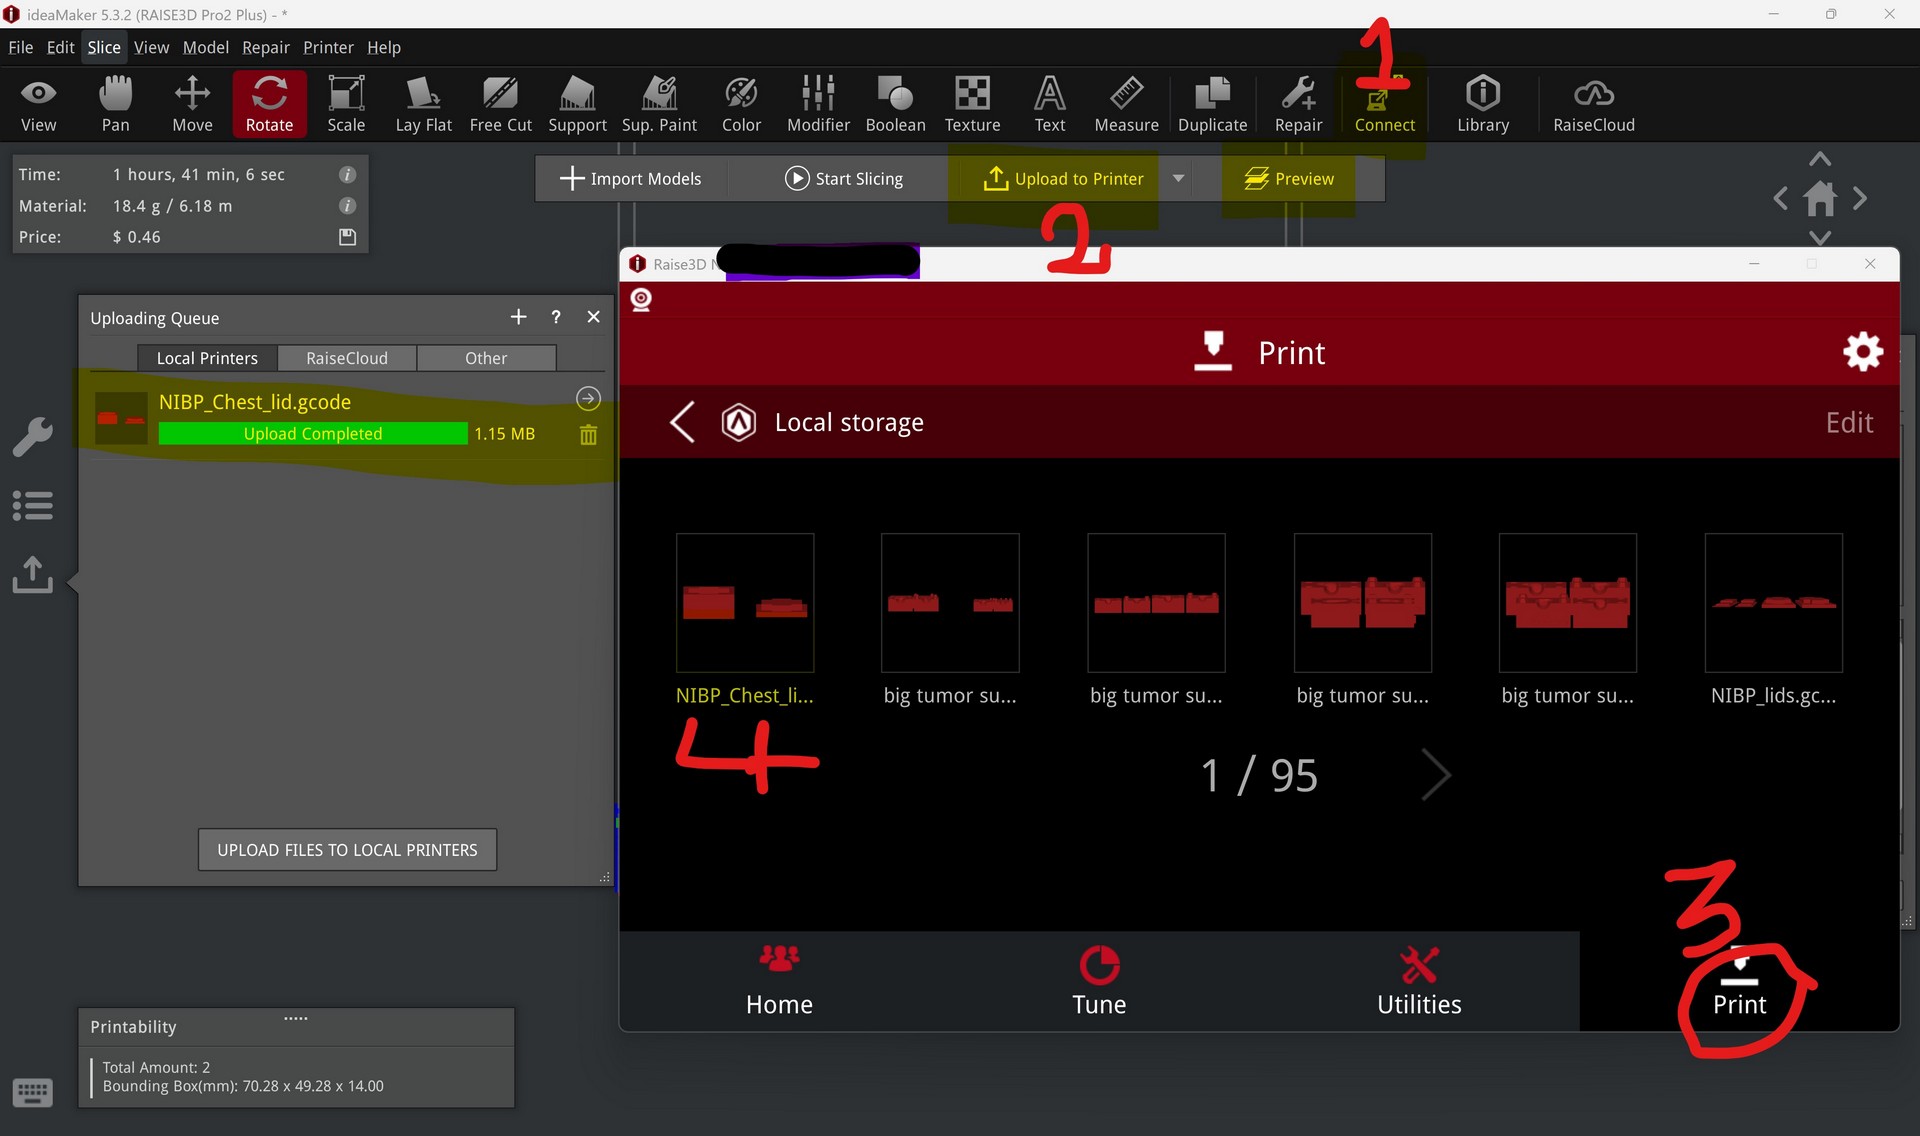Open the printer settings gear icon
The width and height of the screenshot is (1920, 1136).
click(x=1862, y=352)
